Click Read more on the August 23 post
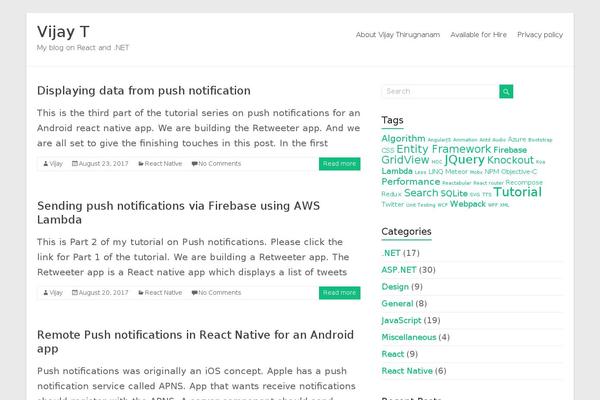 339,164
